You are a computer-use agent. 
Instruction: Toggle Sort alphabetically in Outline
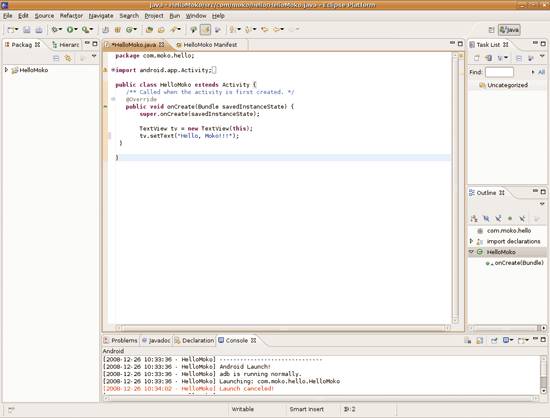tap(474, 218)
